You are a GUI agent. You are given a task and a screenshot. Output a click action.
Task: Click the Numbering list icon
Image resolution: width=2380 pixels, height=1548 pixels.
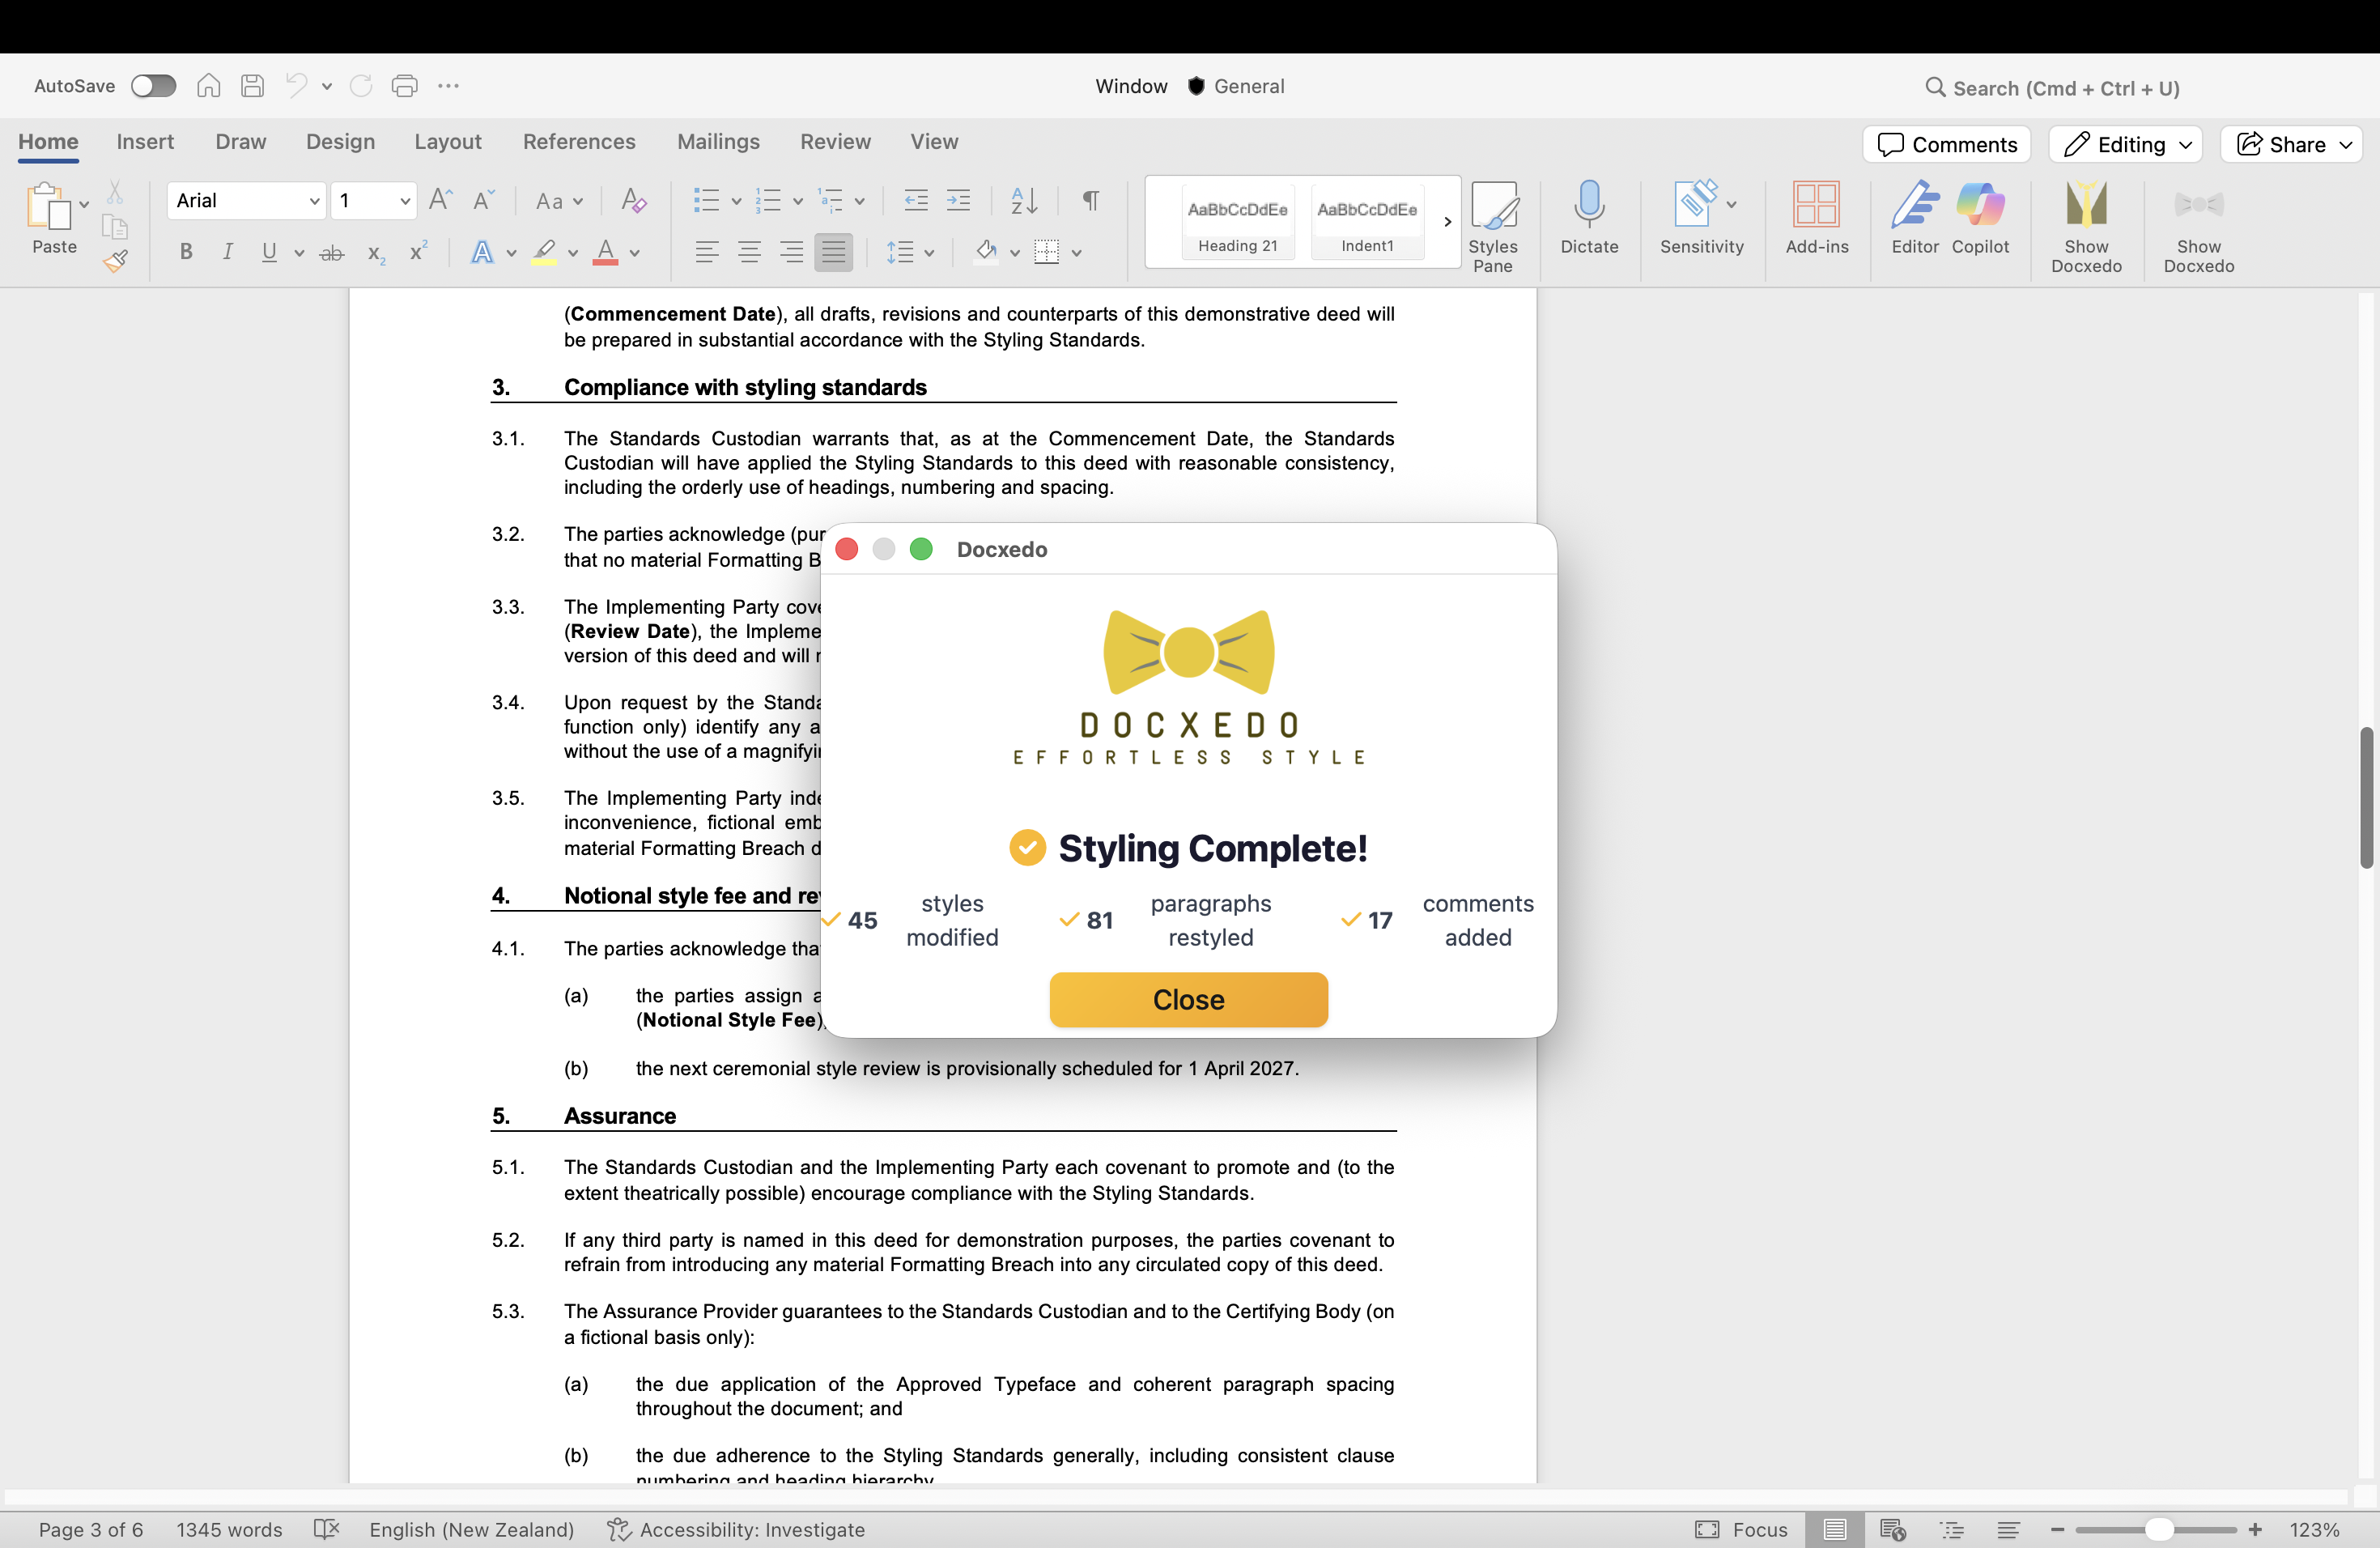click(x=768, y=201)
